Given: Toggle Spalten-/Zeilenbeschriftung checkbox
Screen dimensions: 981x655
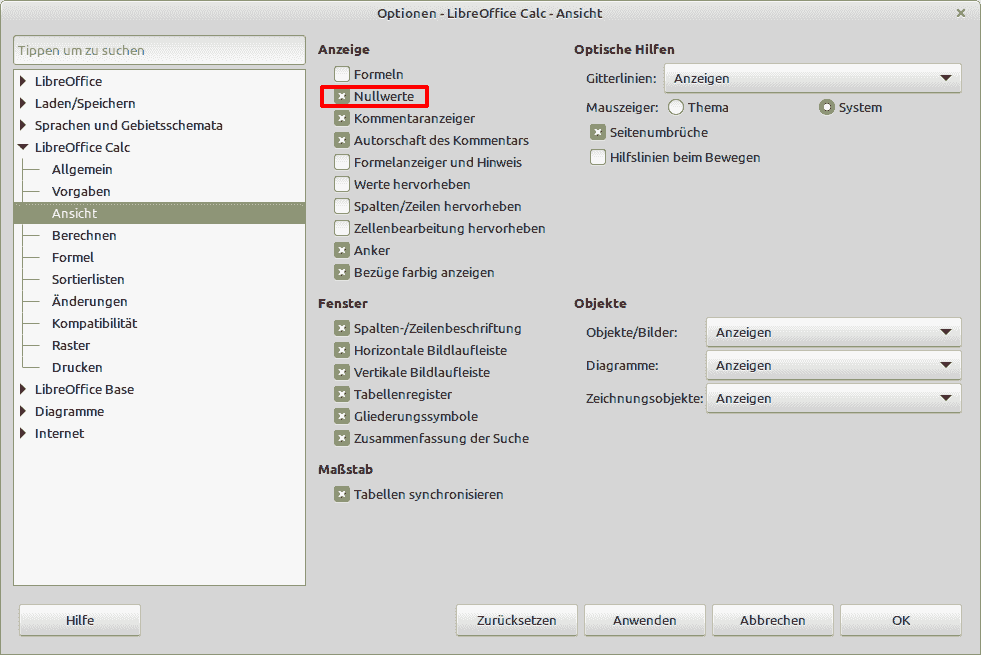Looking at the screenshot, I should click(342, 328).
